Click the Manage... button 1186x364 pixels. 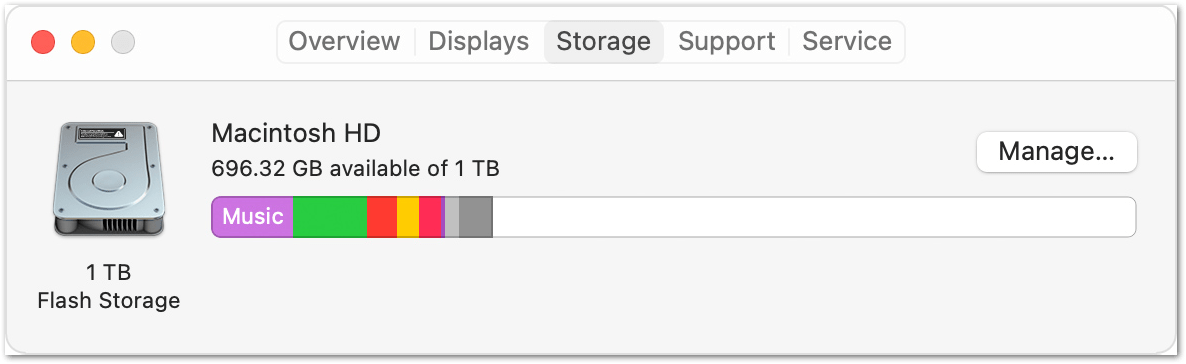coord(1057,152)
